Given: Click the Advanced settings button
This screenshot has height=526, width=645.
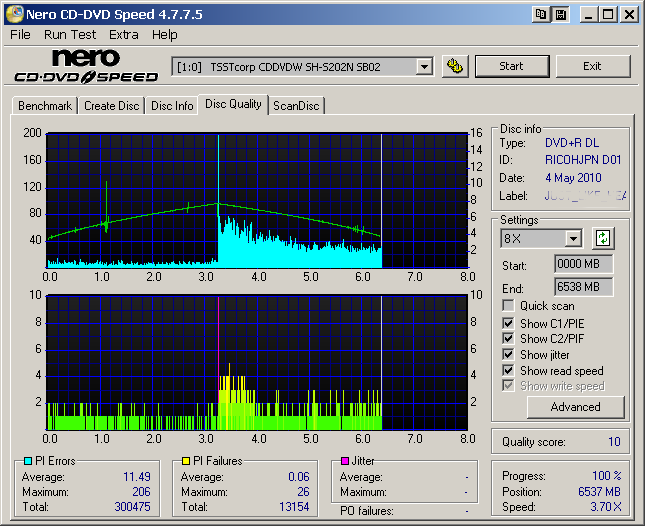Looking at the screenshot, I should 575,407.
